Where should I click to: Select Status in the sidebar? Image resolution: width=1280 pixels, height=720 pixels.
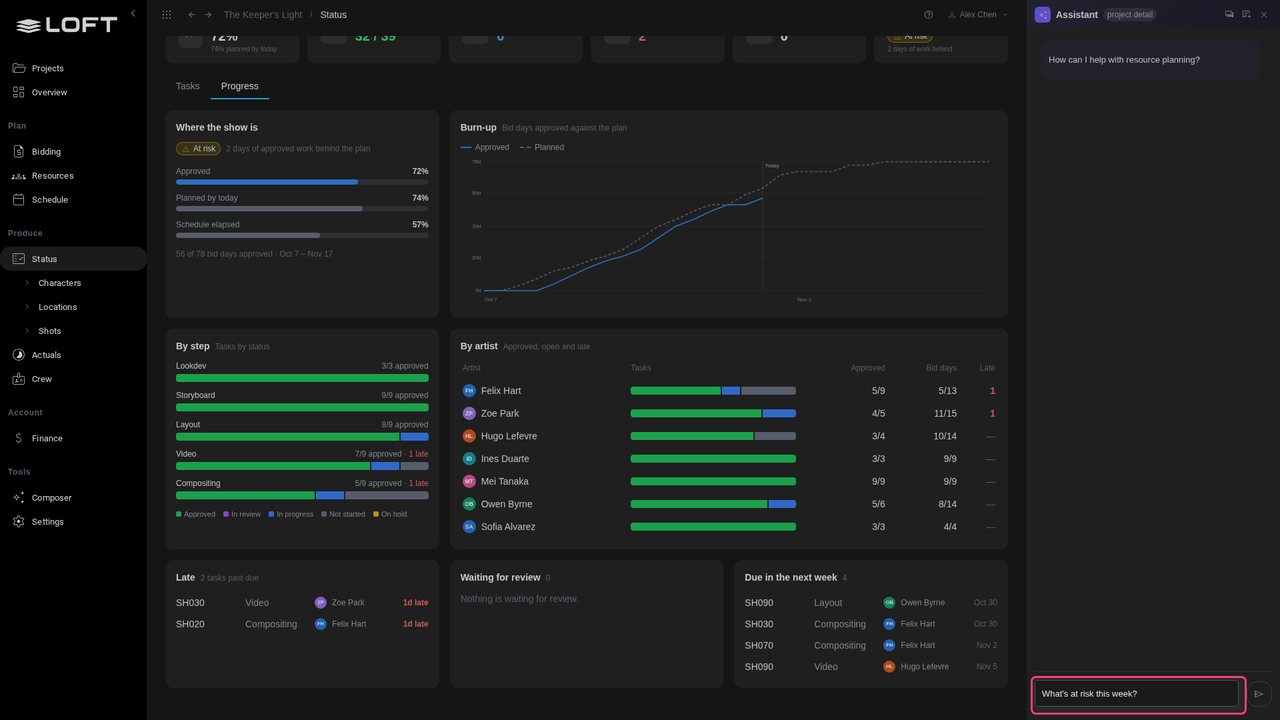[73, 259]
